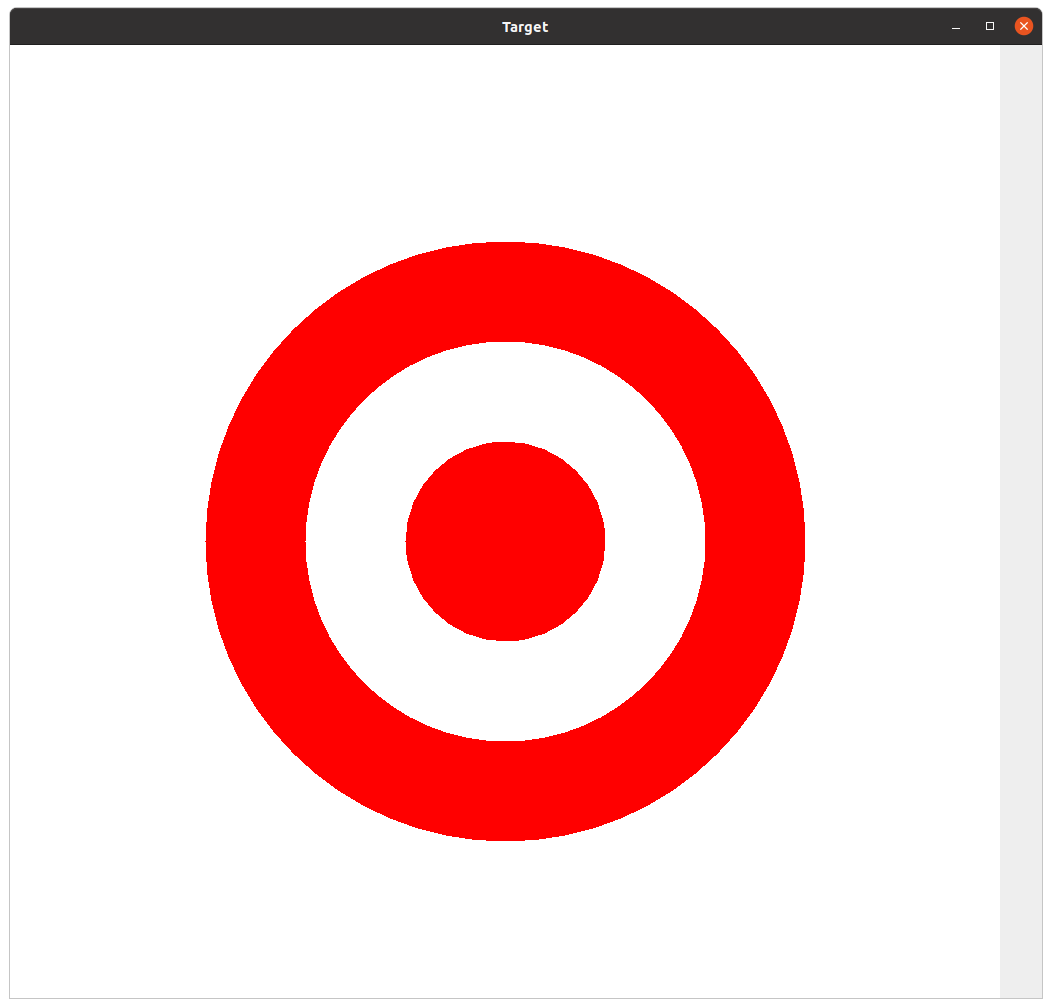Screen dimensions: 1052x1008
Task: Click the bottom of the outer red ring
Action: pos(505,791)
